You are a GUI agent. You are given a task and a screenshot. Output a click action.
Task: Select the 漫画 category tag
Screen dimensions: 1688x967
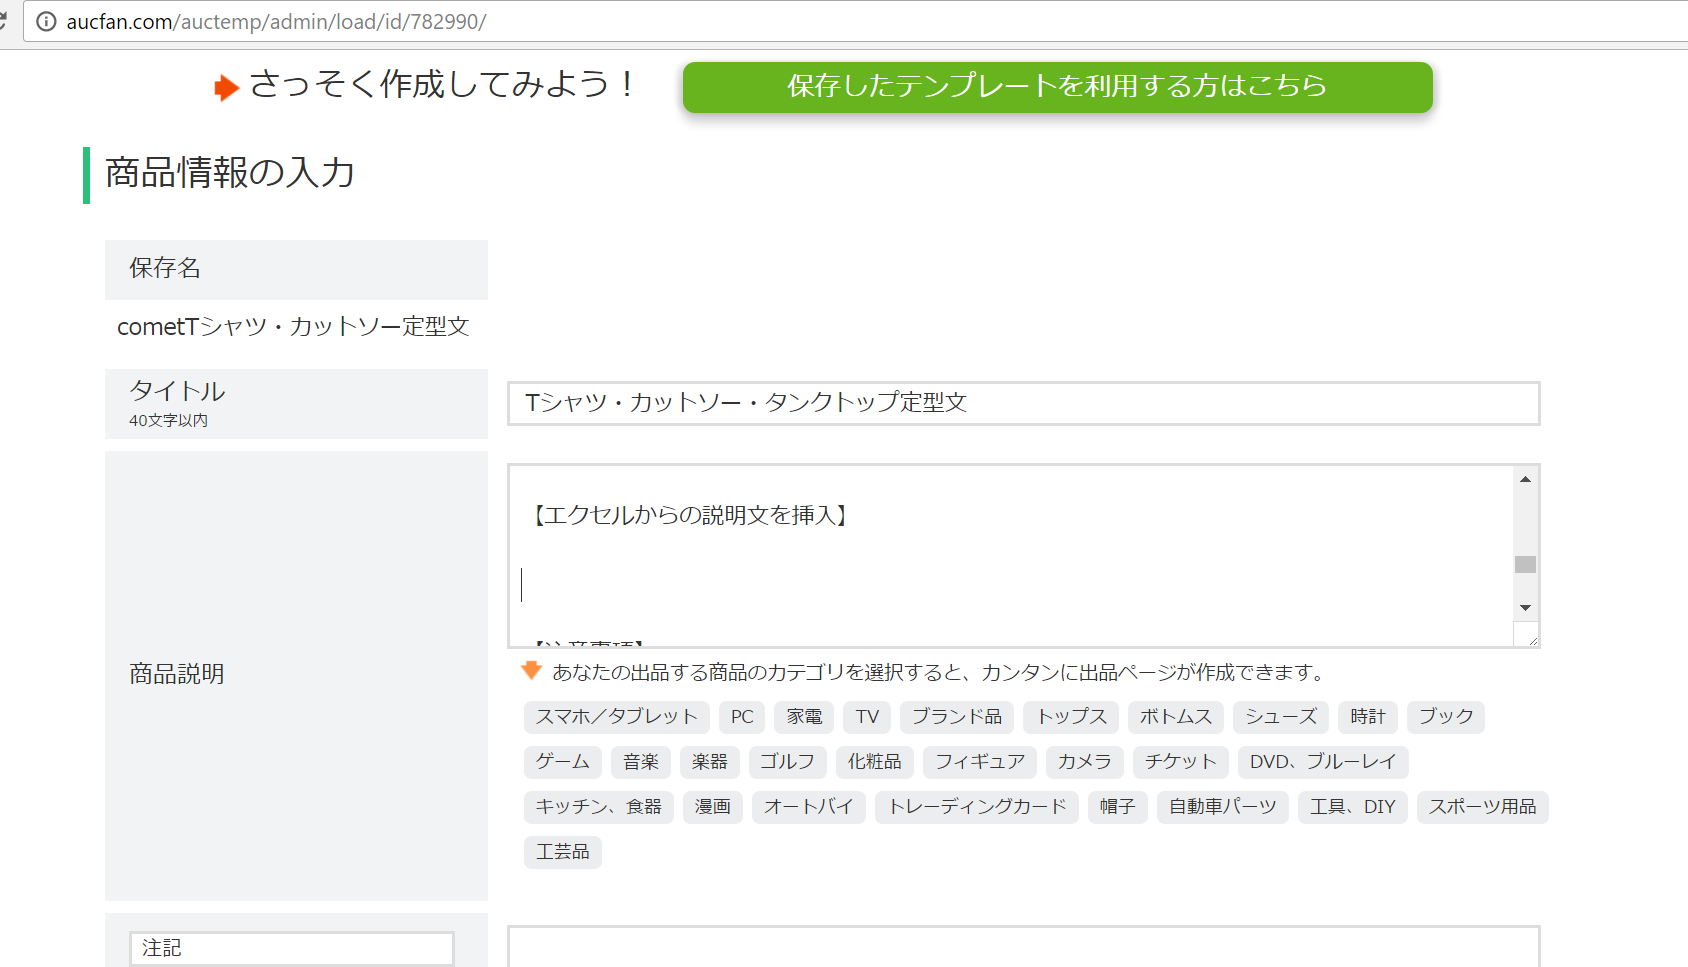point(713,807)
